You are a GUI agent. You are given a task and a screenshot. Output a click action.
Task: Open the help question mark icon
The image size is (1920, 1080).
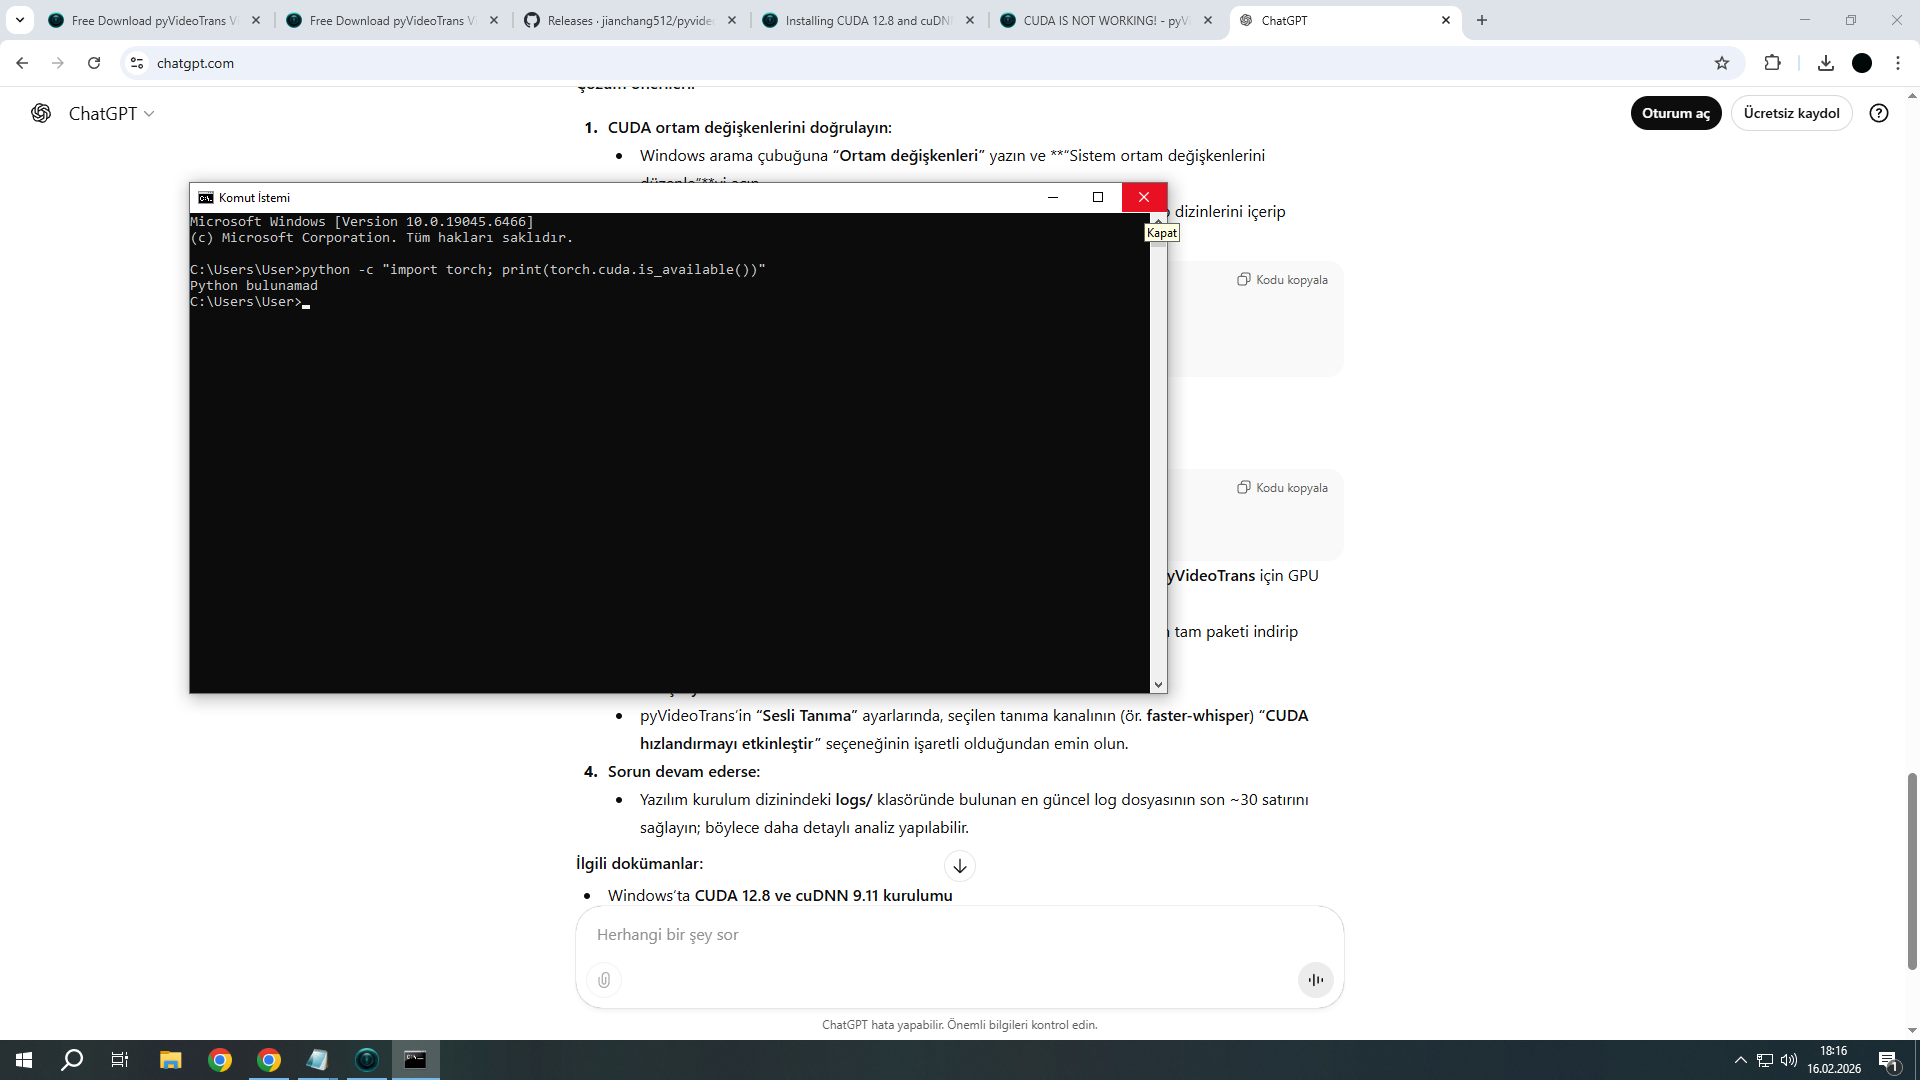tap(1879, 113)
